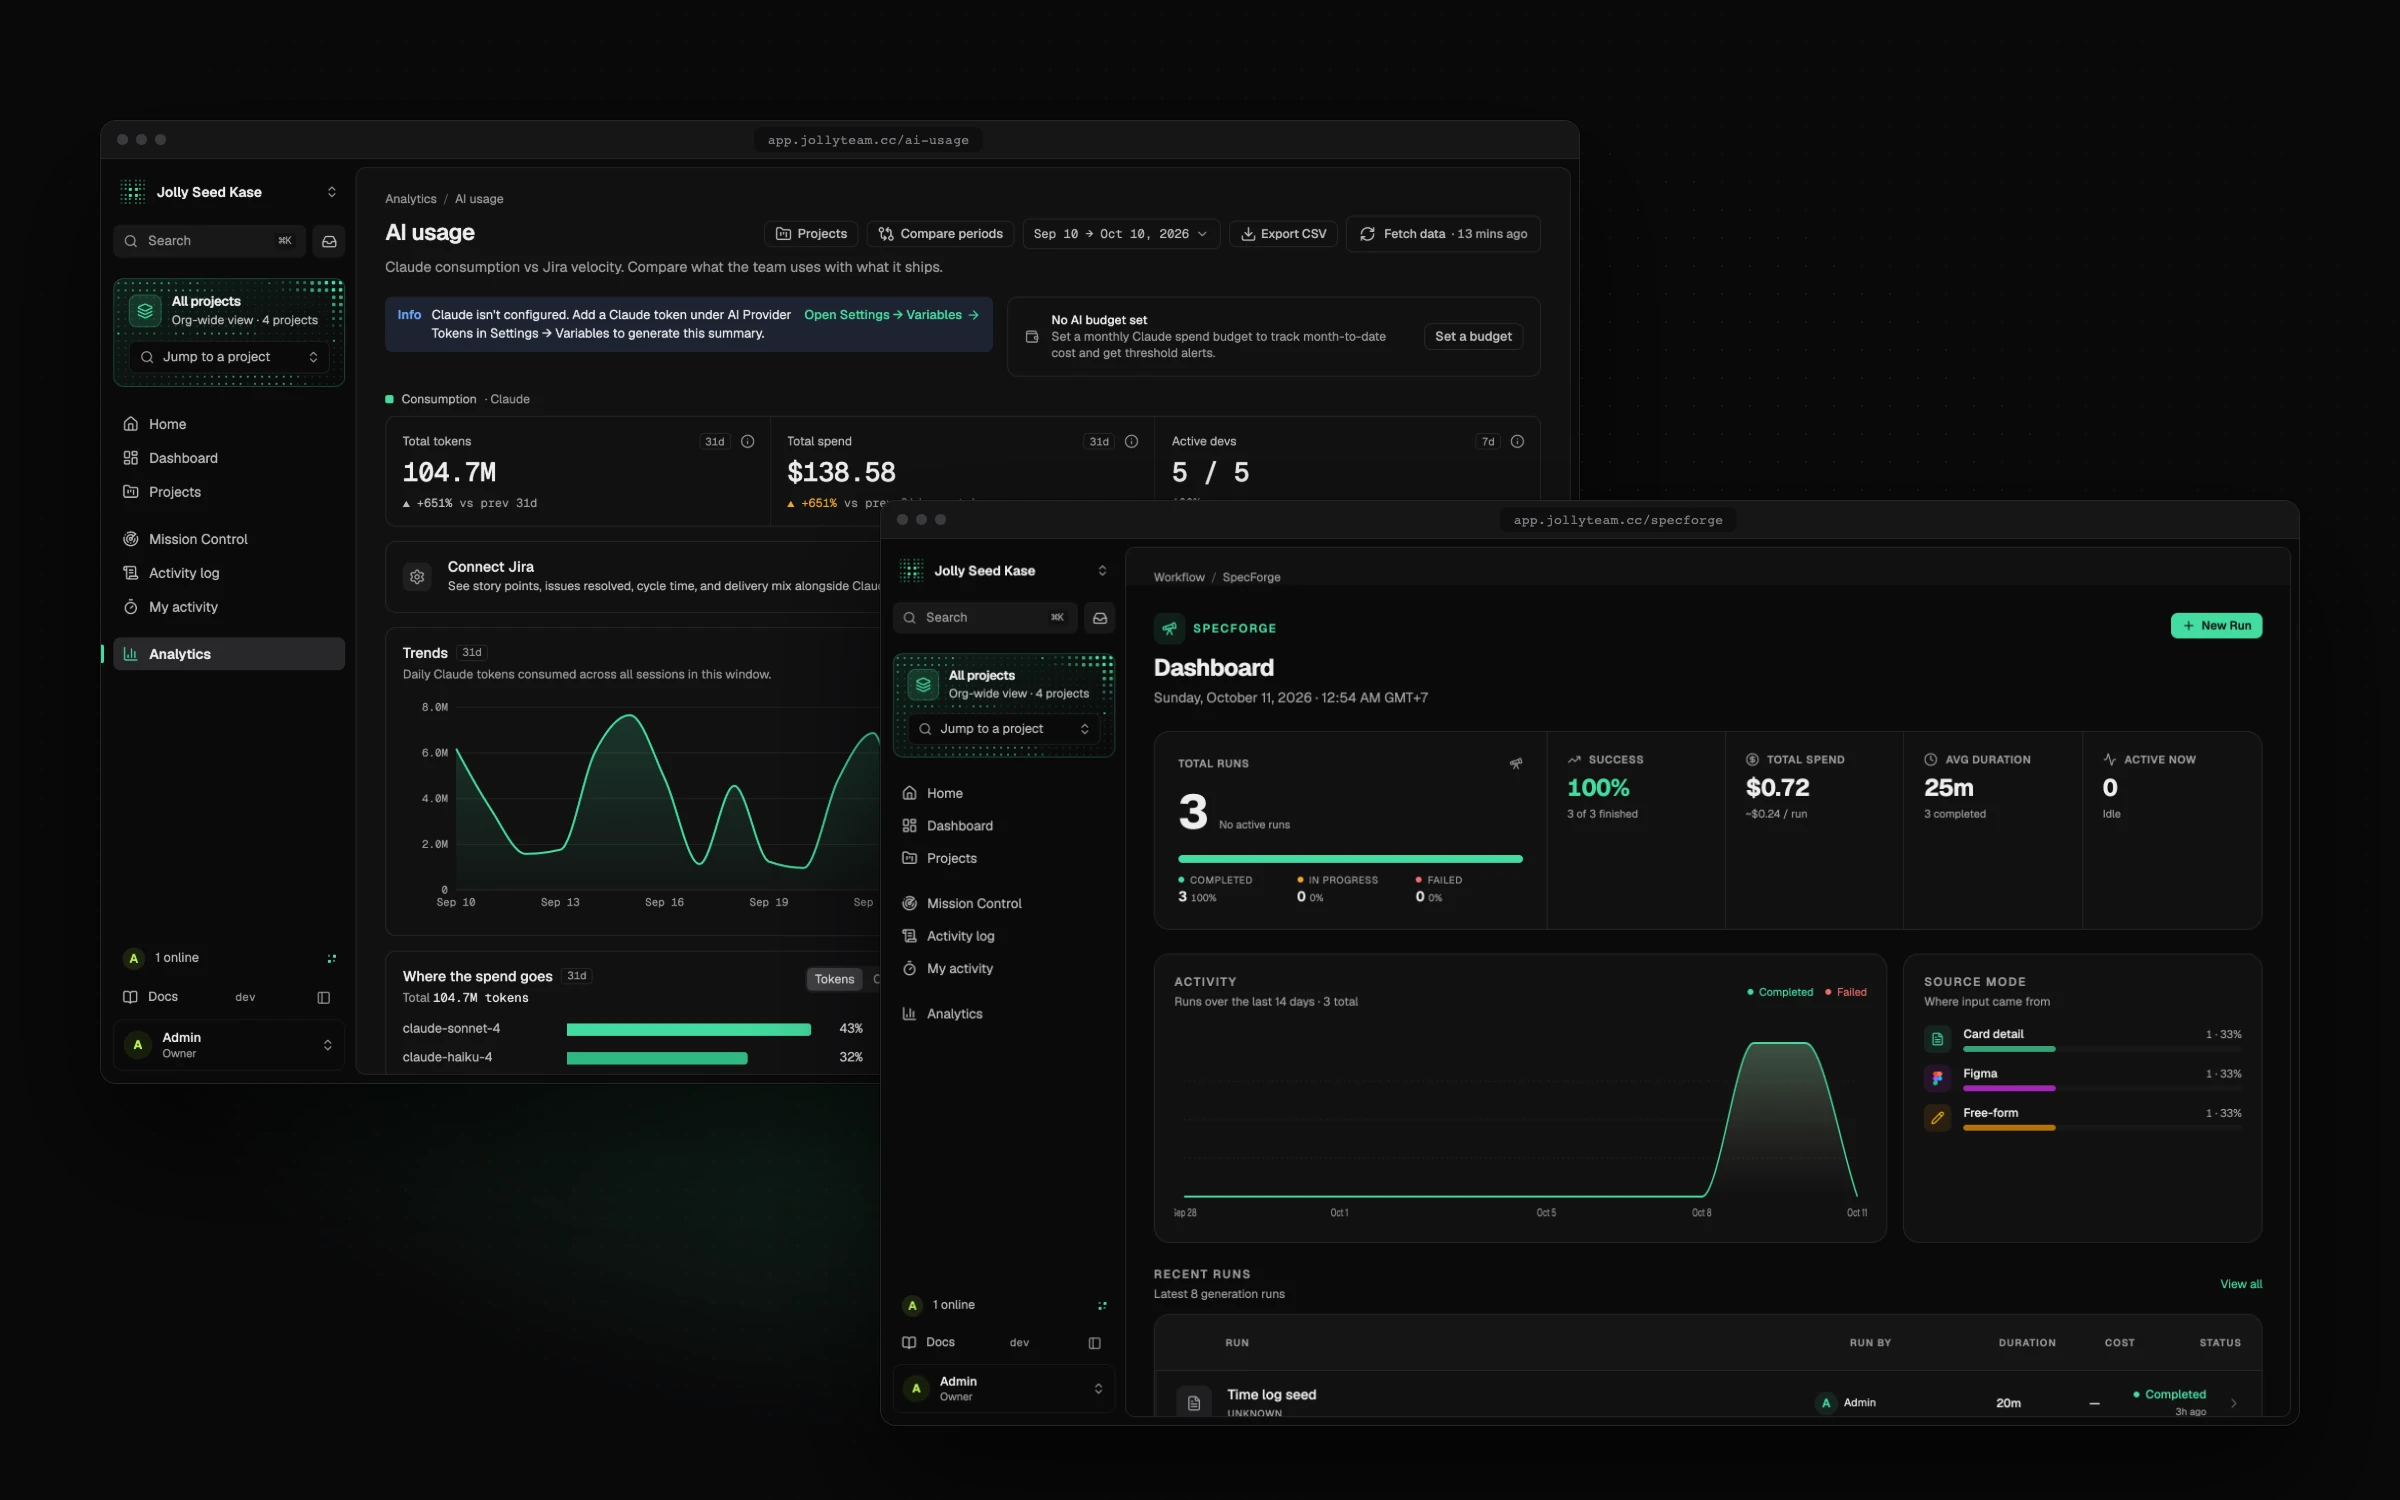This screenshot has height=1500, width=2400.
Task: Open Jump to a project in AI usage window
Action: [229, 357]
